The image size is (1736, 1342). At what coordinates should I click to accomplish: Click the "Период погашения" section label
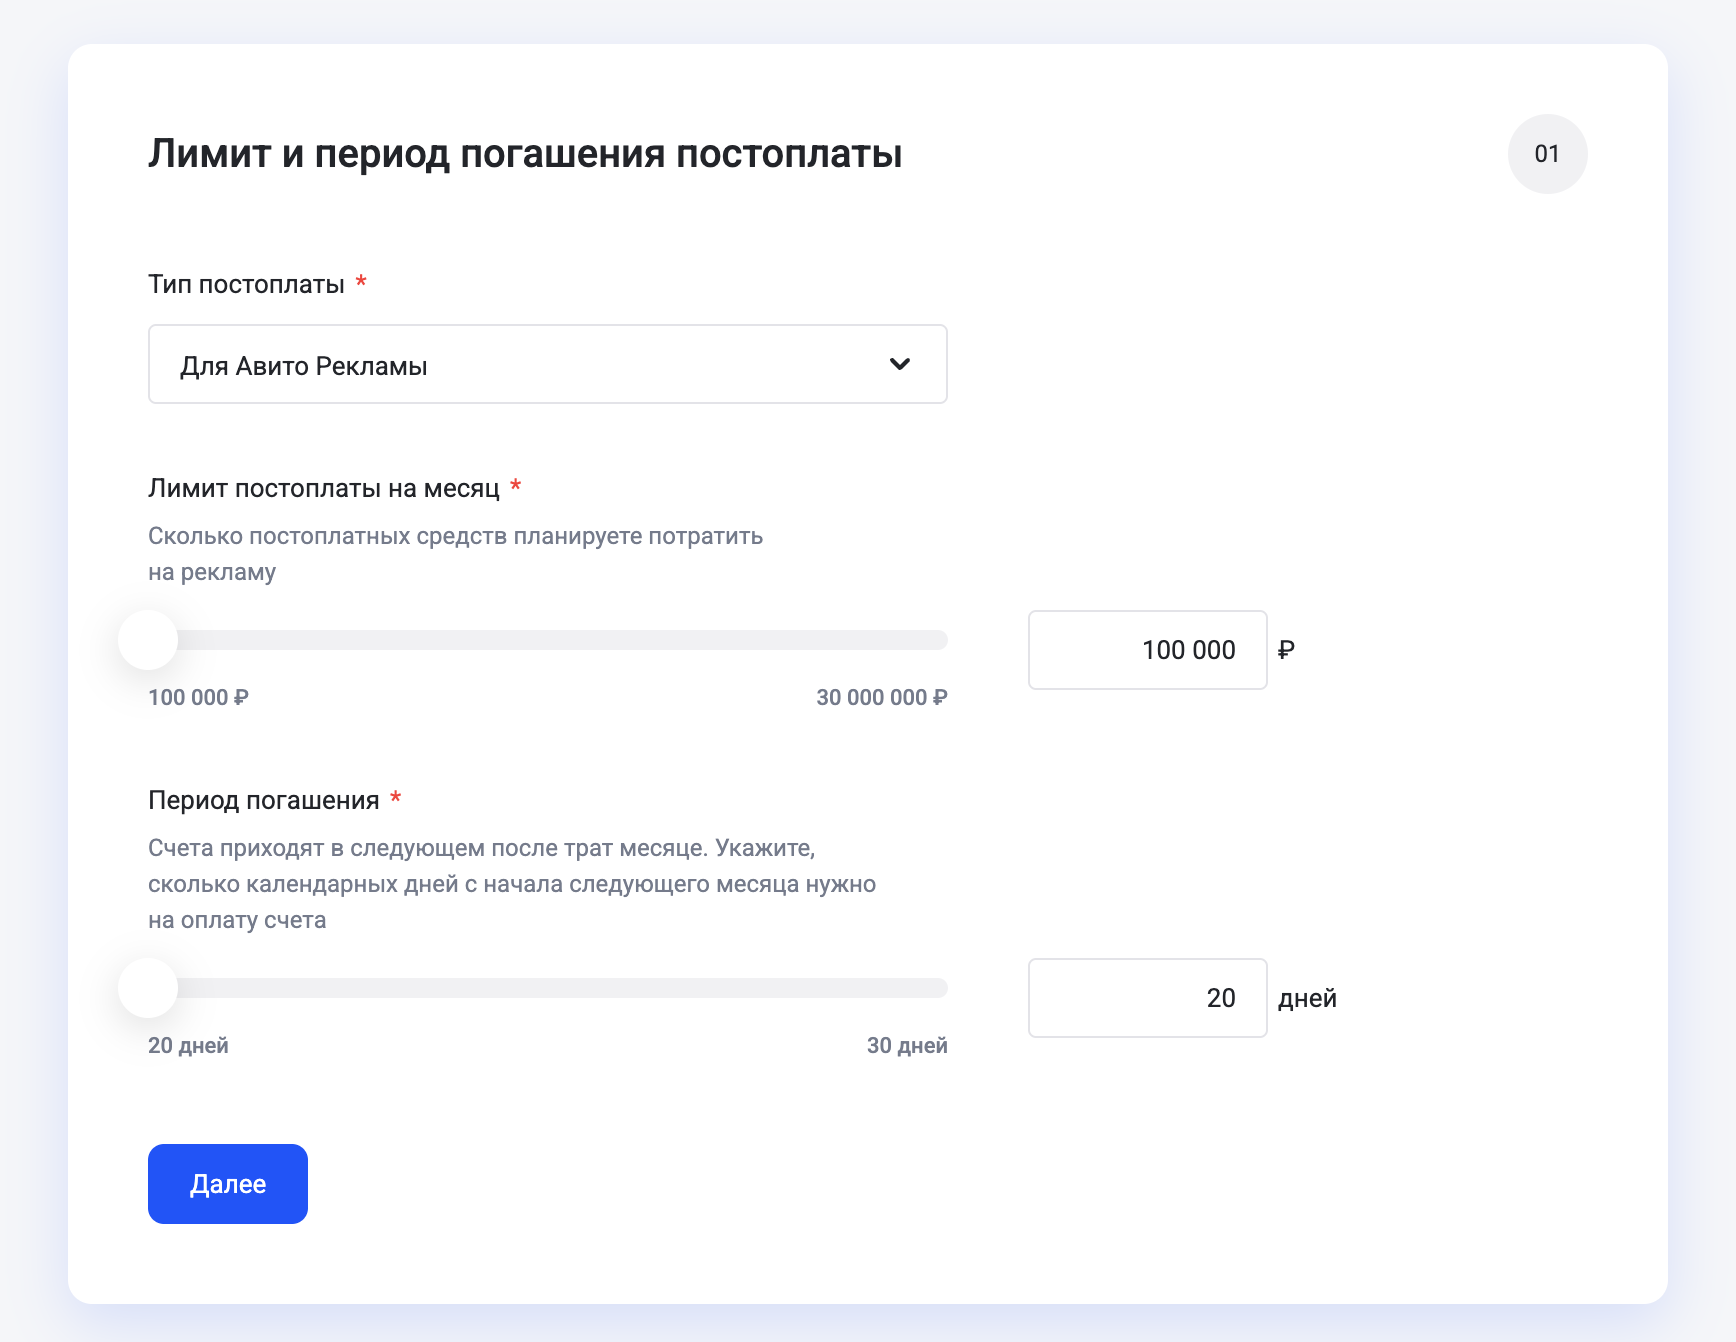(x=264, y=799)
